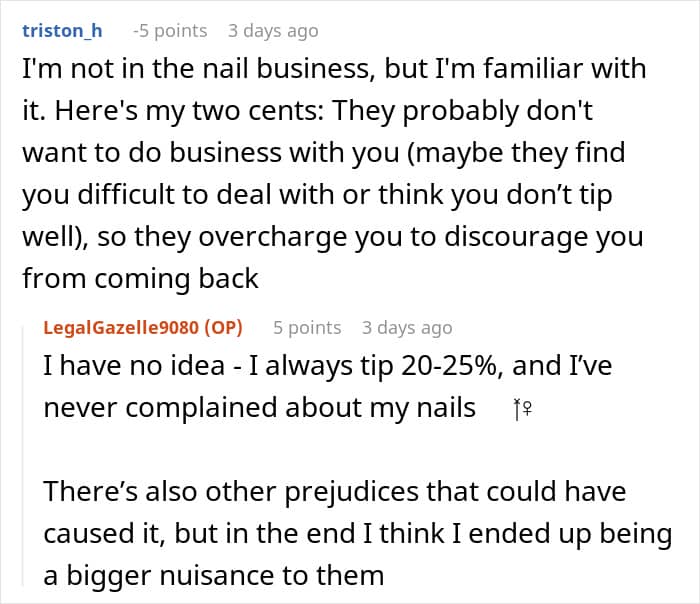Click the text 'never complained about my nails'
Viewport: 700px width, 604px height.
[x=260, y=408]
